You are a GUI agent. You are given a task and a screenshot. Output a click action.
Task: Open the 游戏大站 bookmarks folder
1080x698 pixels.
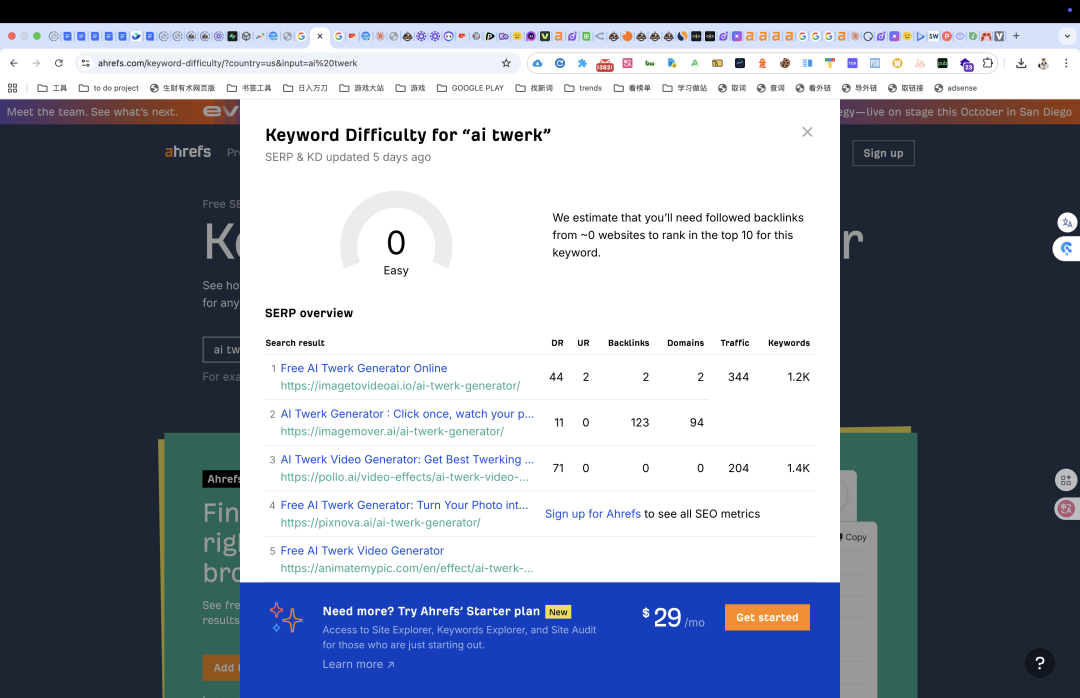click(362, 88)
